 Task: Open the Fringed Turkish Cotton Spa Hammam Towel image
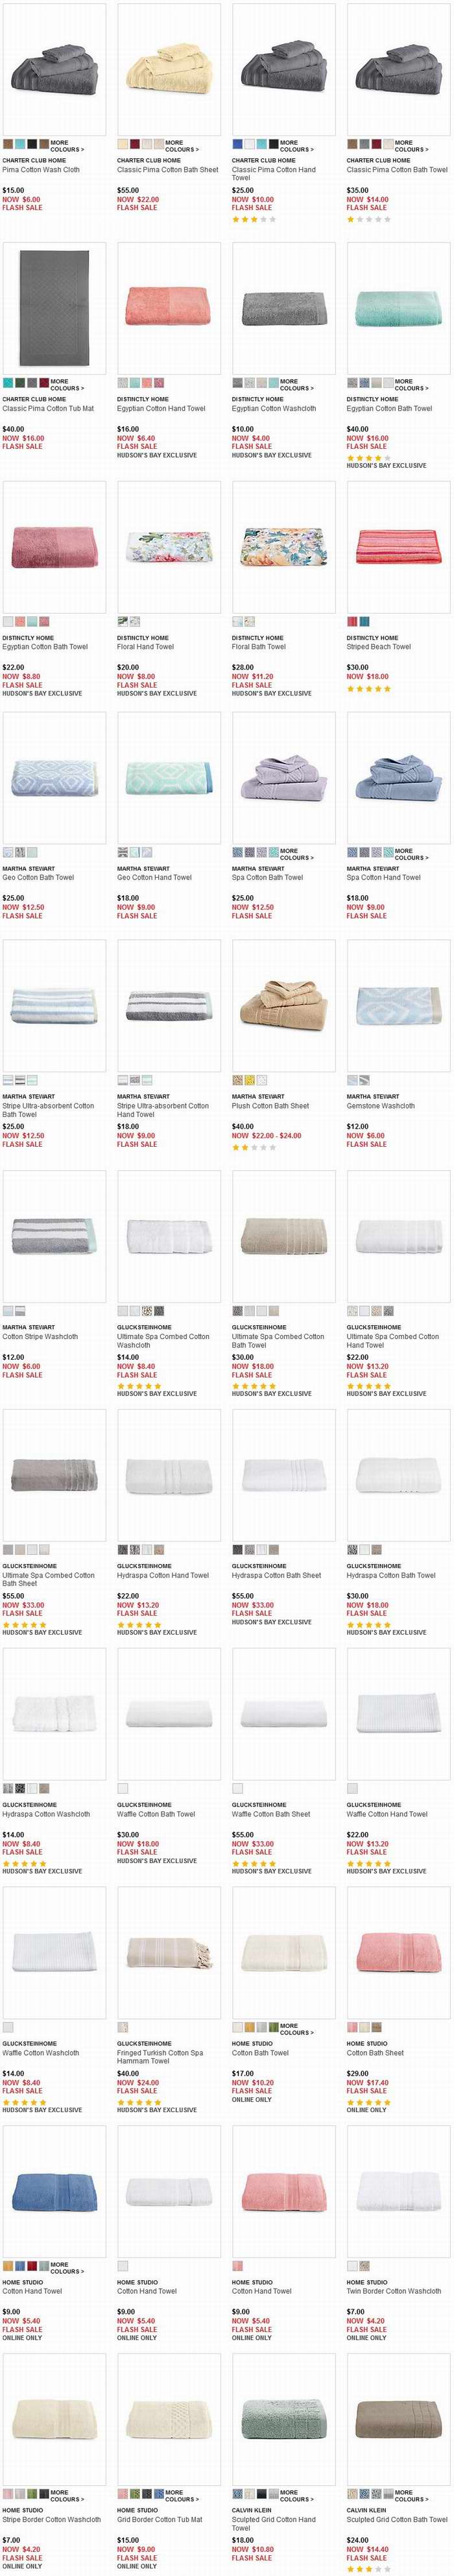tap(168, 1953)
